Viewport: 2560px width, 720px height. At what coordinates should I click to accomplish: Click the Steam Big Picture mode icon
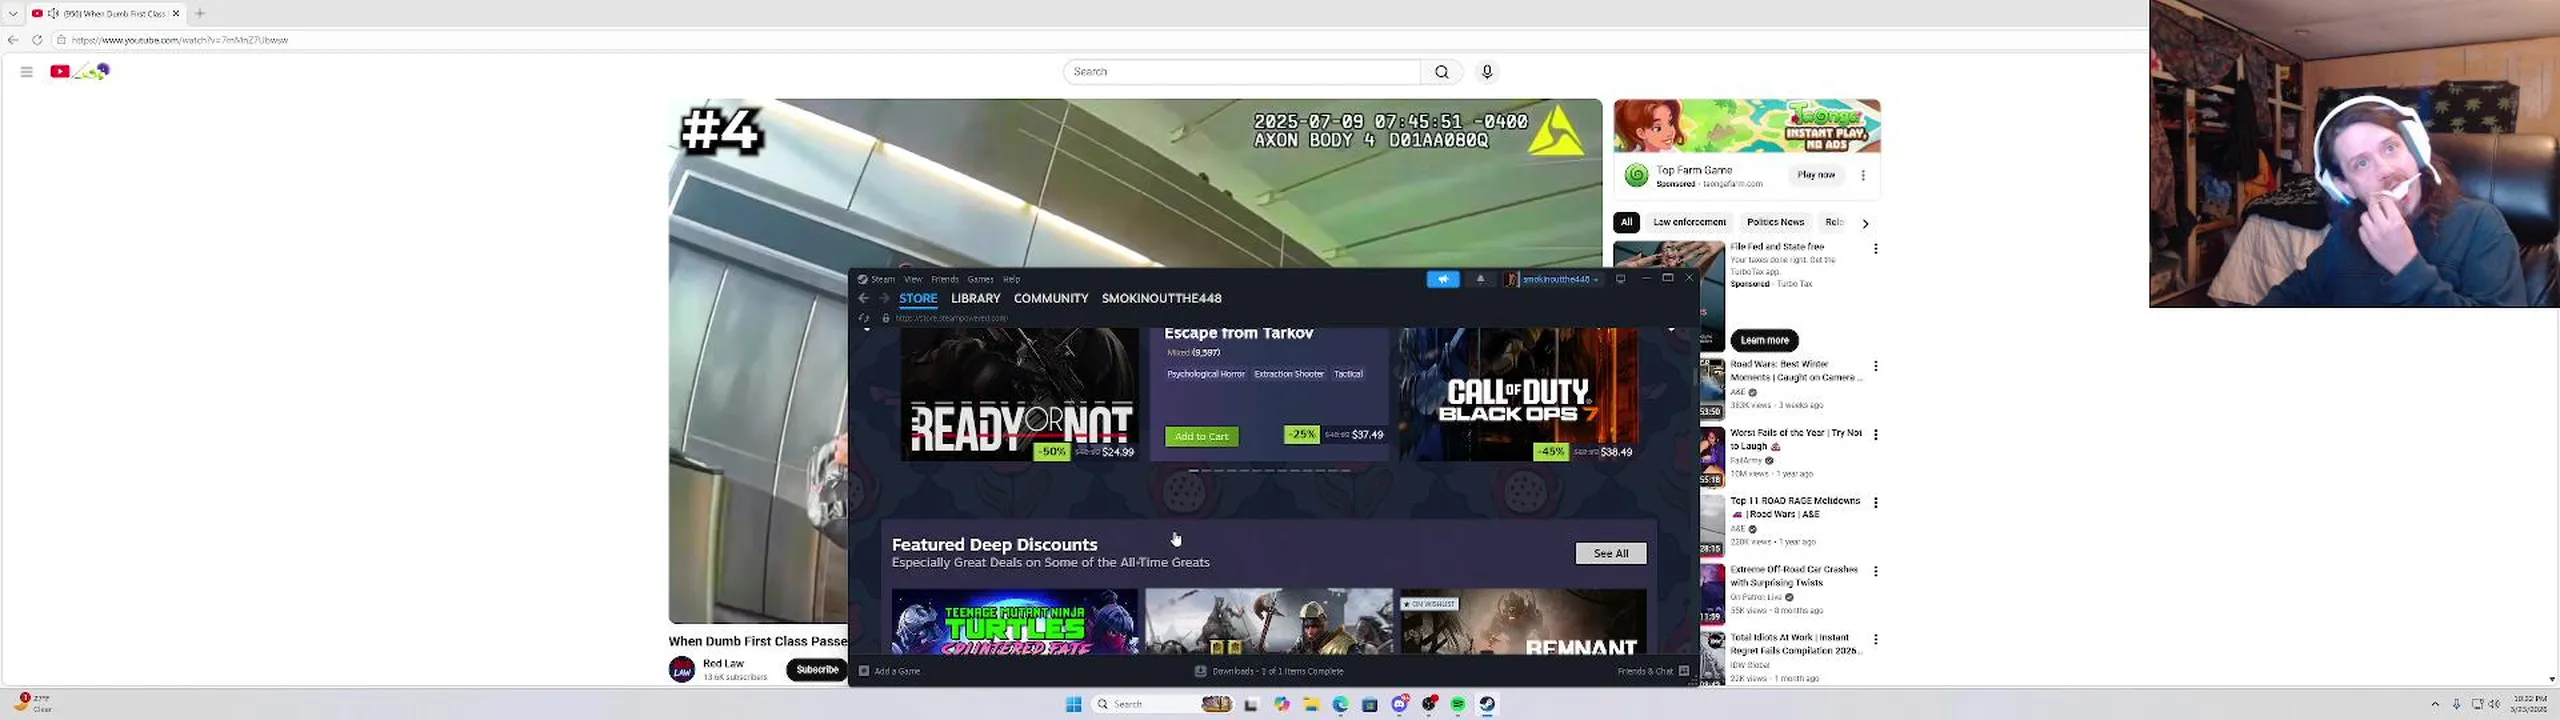pos(1621,279)
